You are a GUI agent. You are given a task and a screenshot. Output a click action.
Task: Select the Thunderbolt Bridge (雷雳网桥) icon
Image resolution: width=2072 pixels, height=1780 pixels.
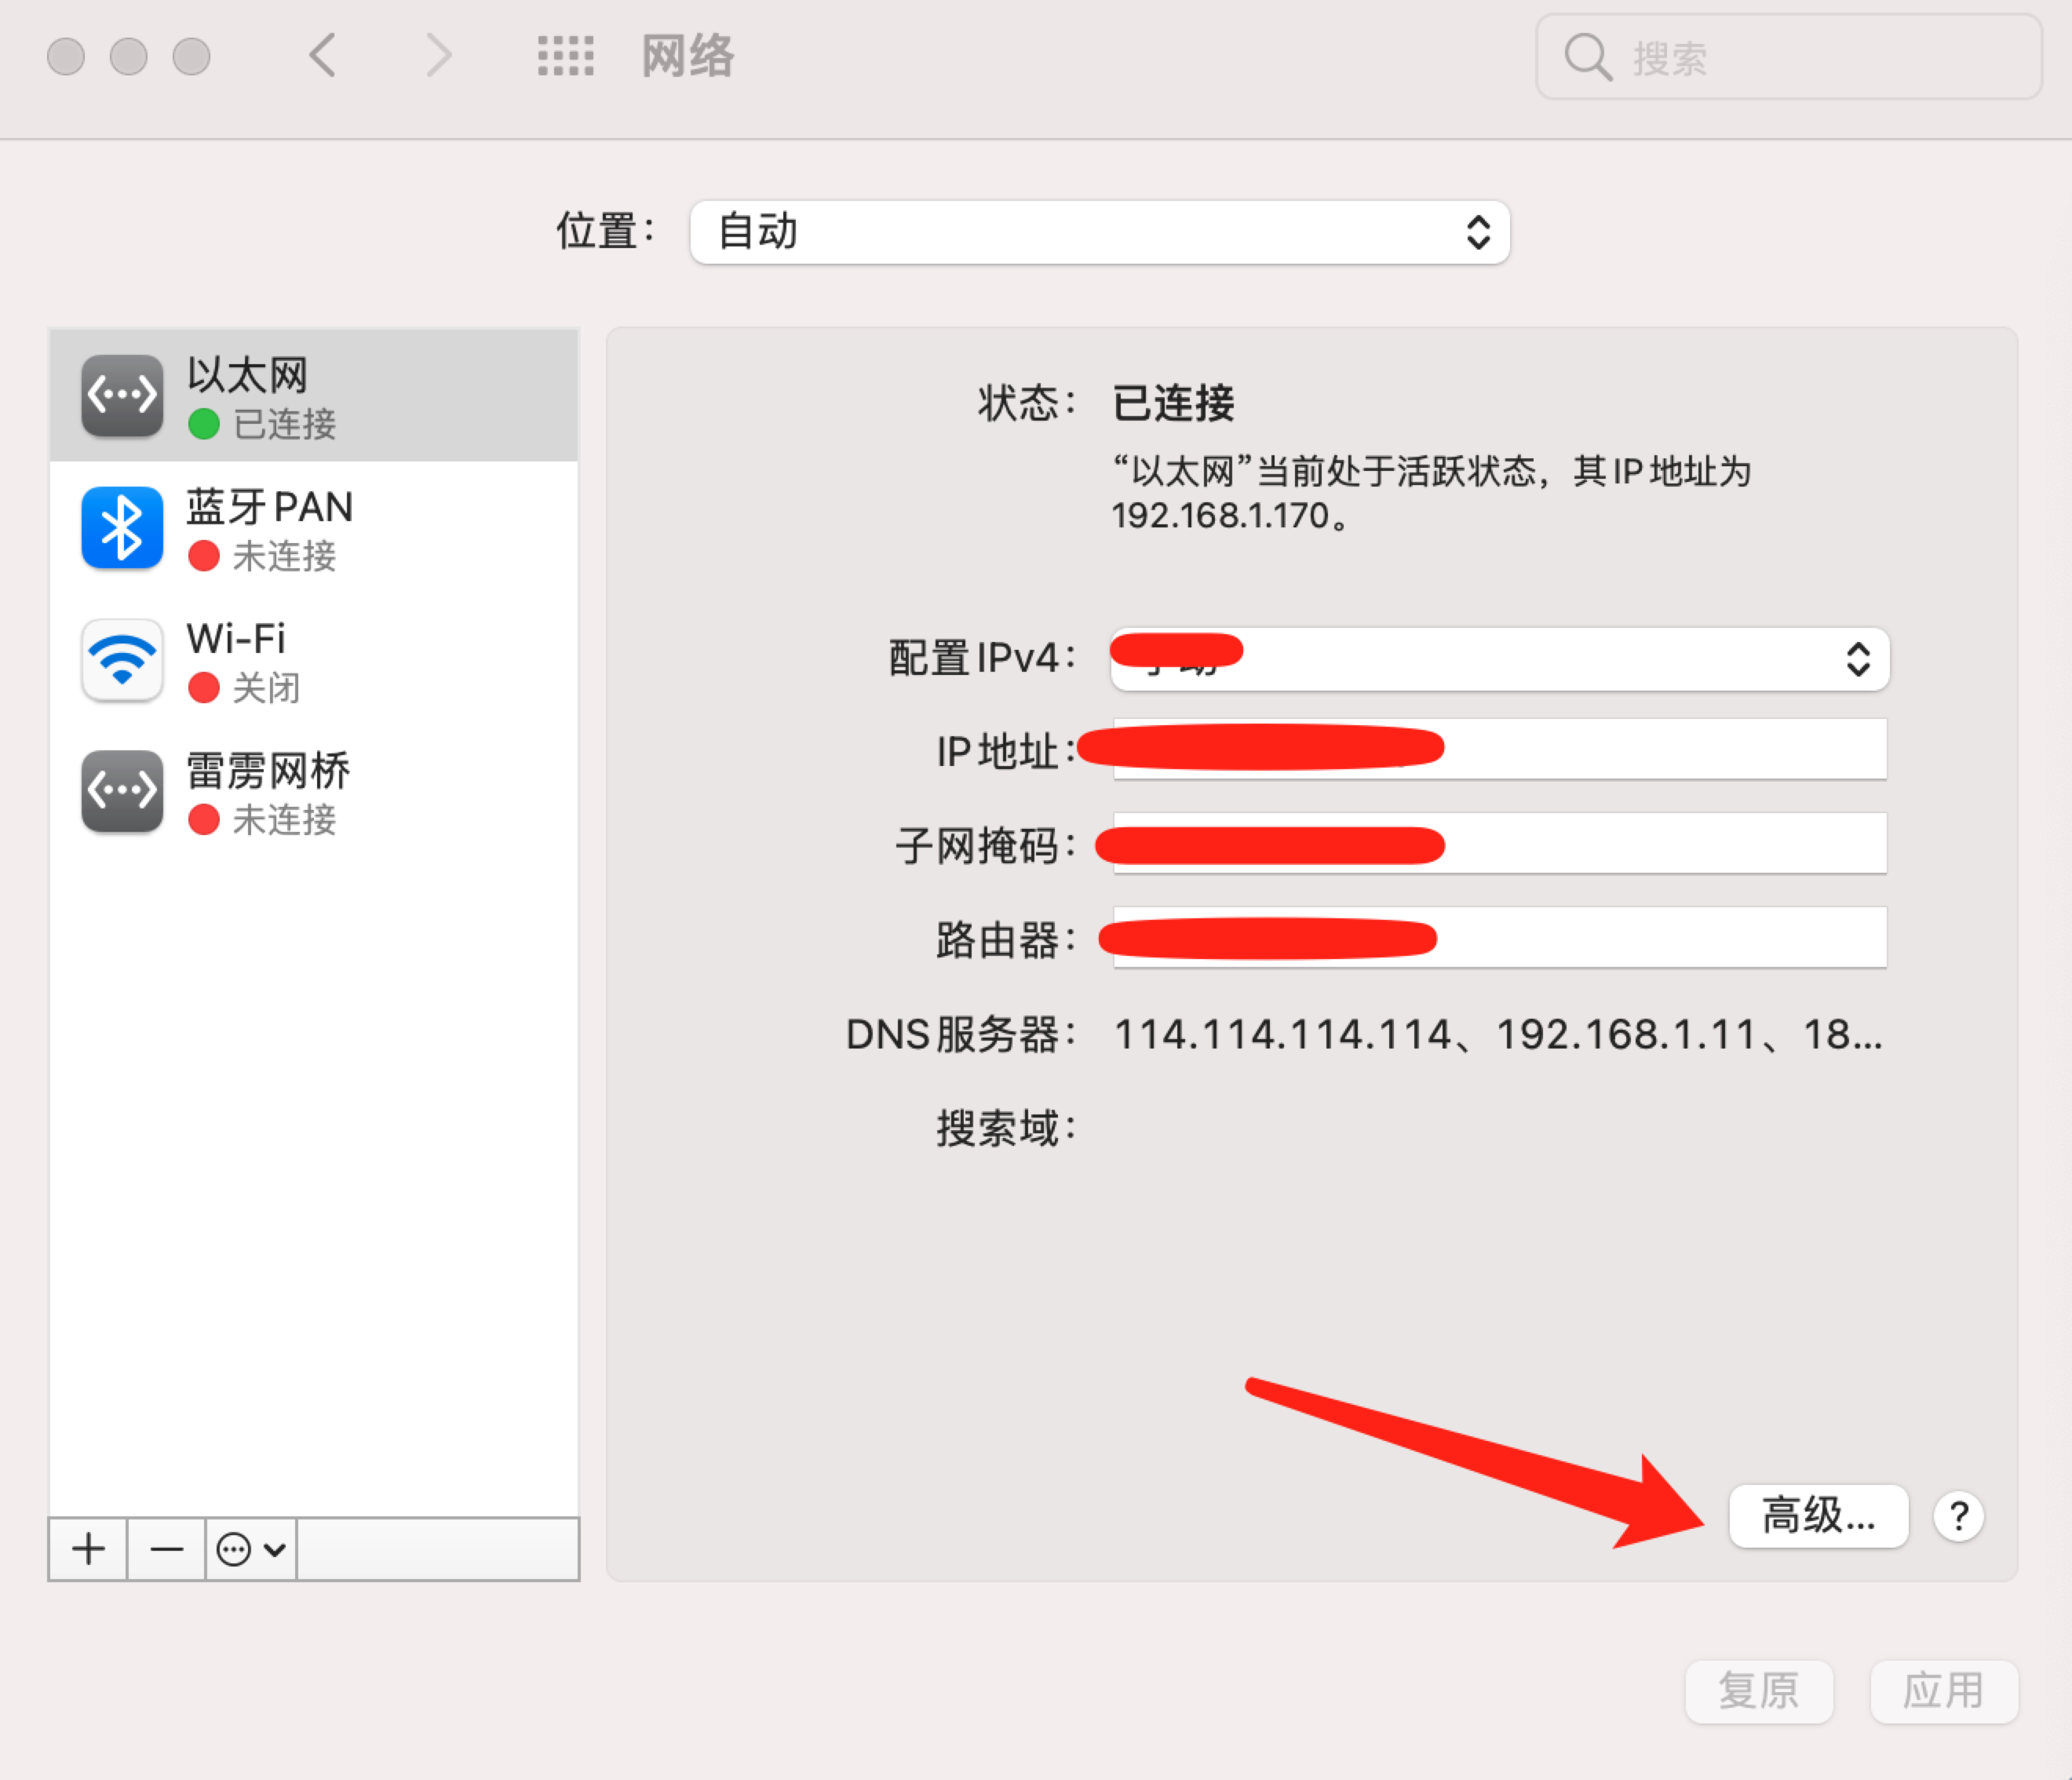[x=122, y=792]
